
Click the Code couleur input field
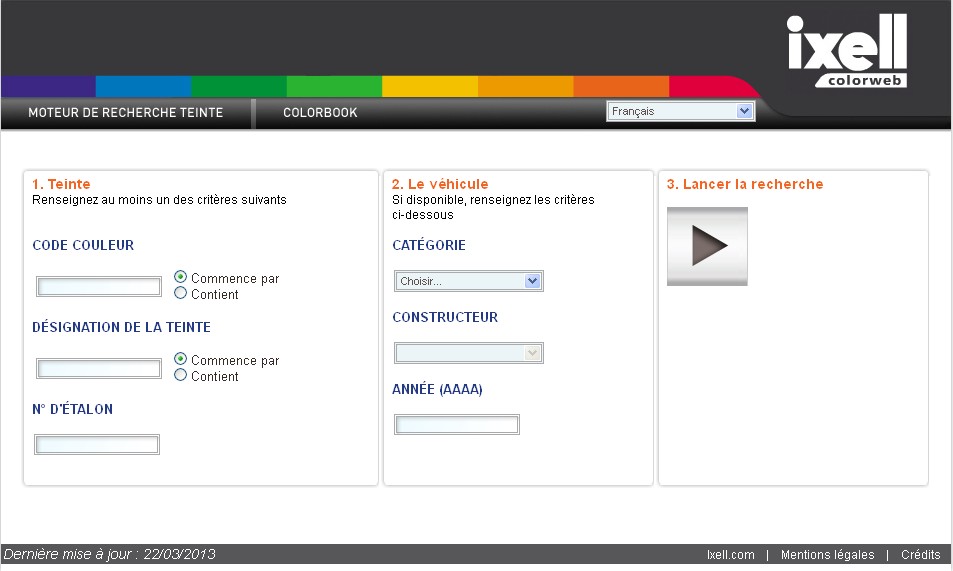pyautogui.click(x=99, y=287)
